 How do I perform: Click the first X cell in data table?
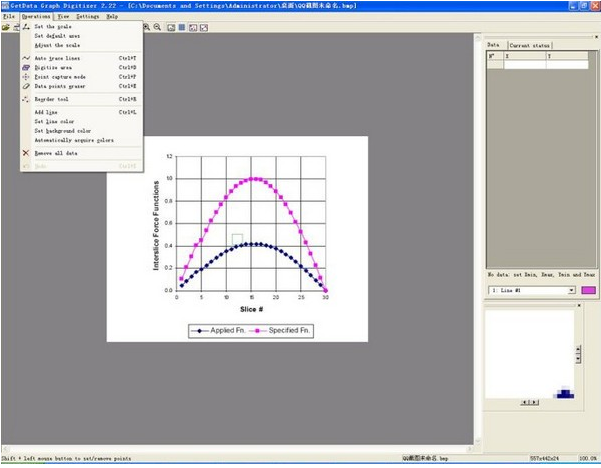click(524, 65)
